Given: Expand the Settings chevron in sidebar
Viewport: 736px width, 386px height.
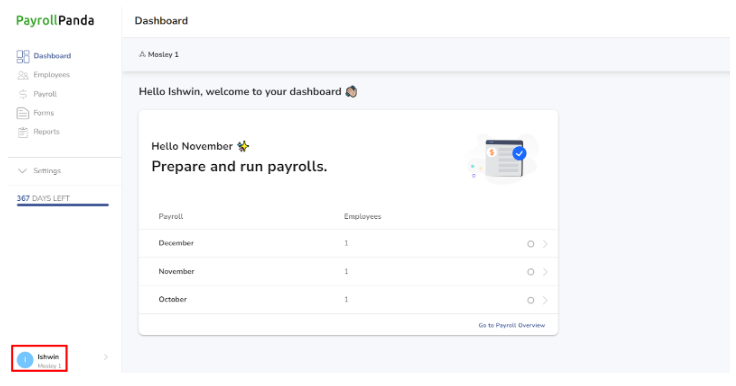Looking at the screenshot, I should coord(22,171).
